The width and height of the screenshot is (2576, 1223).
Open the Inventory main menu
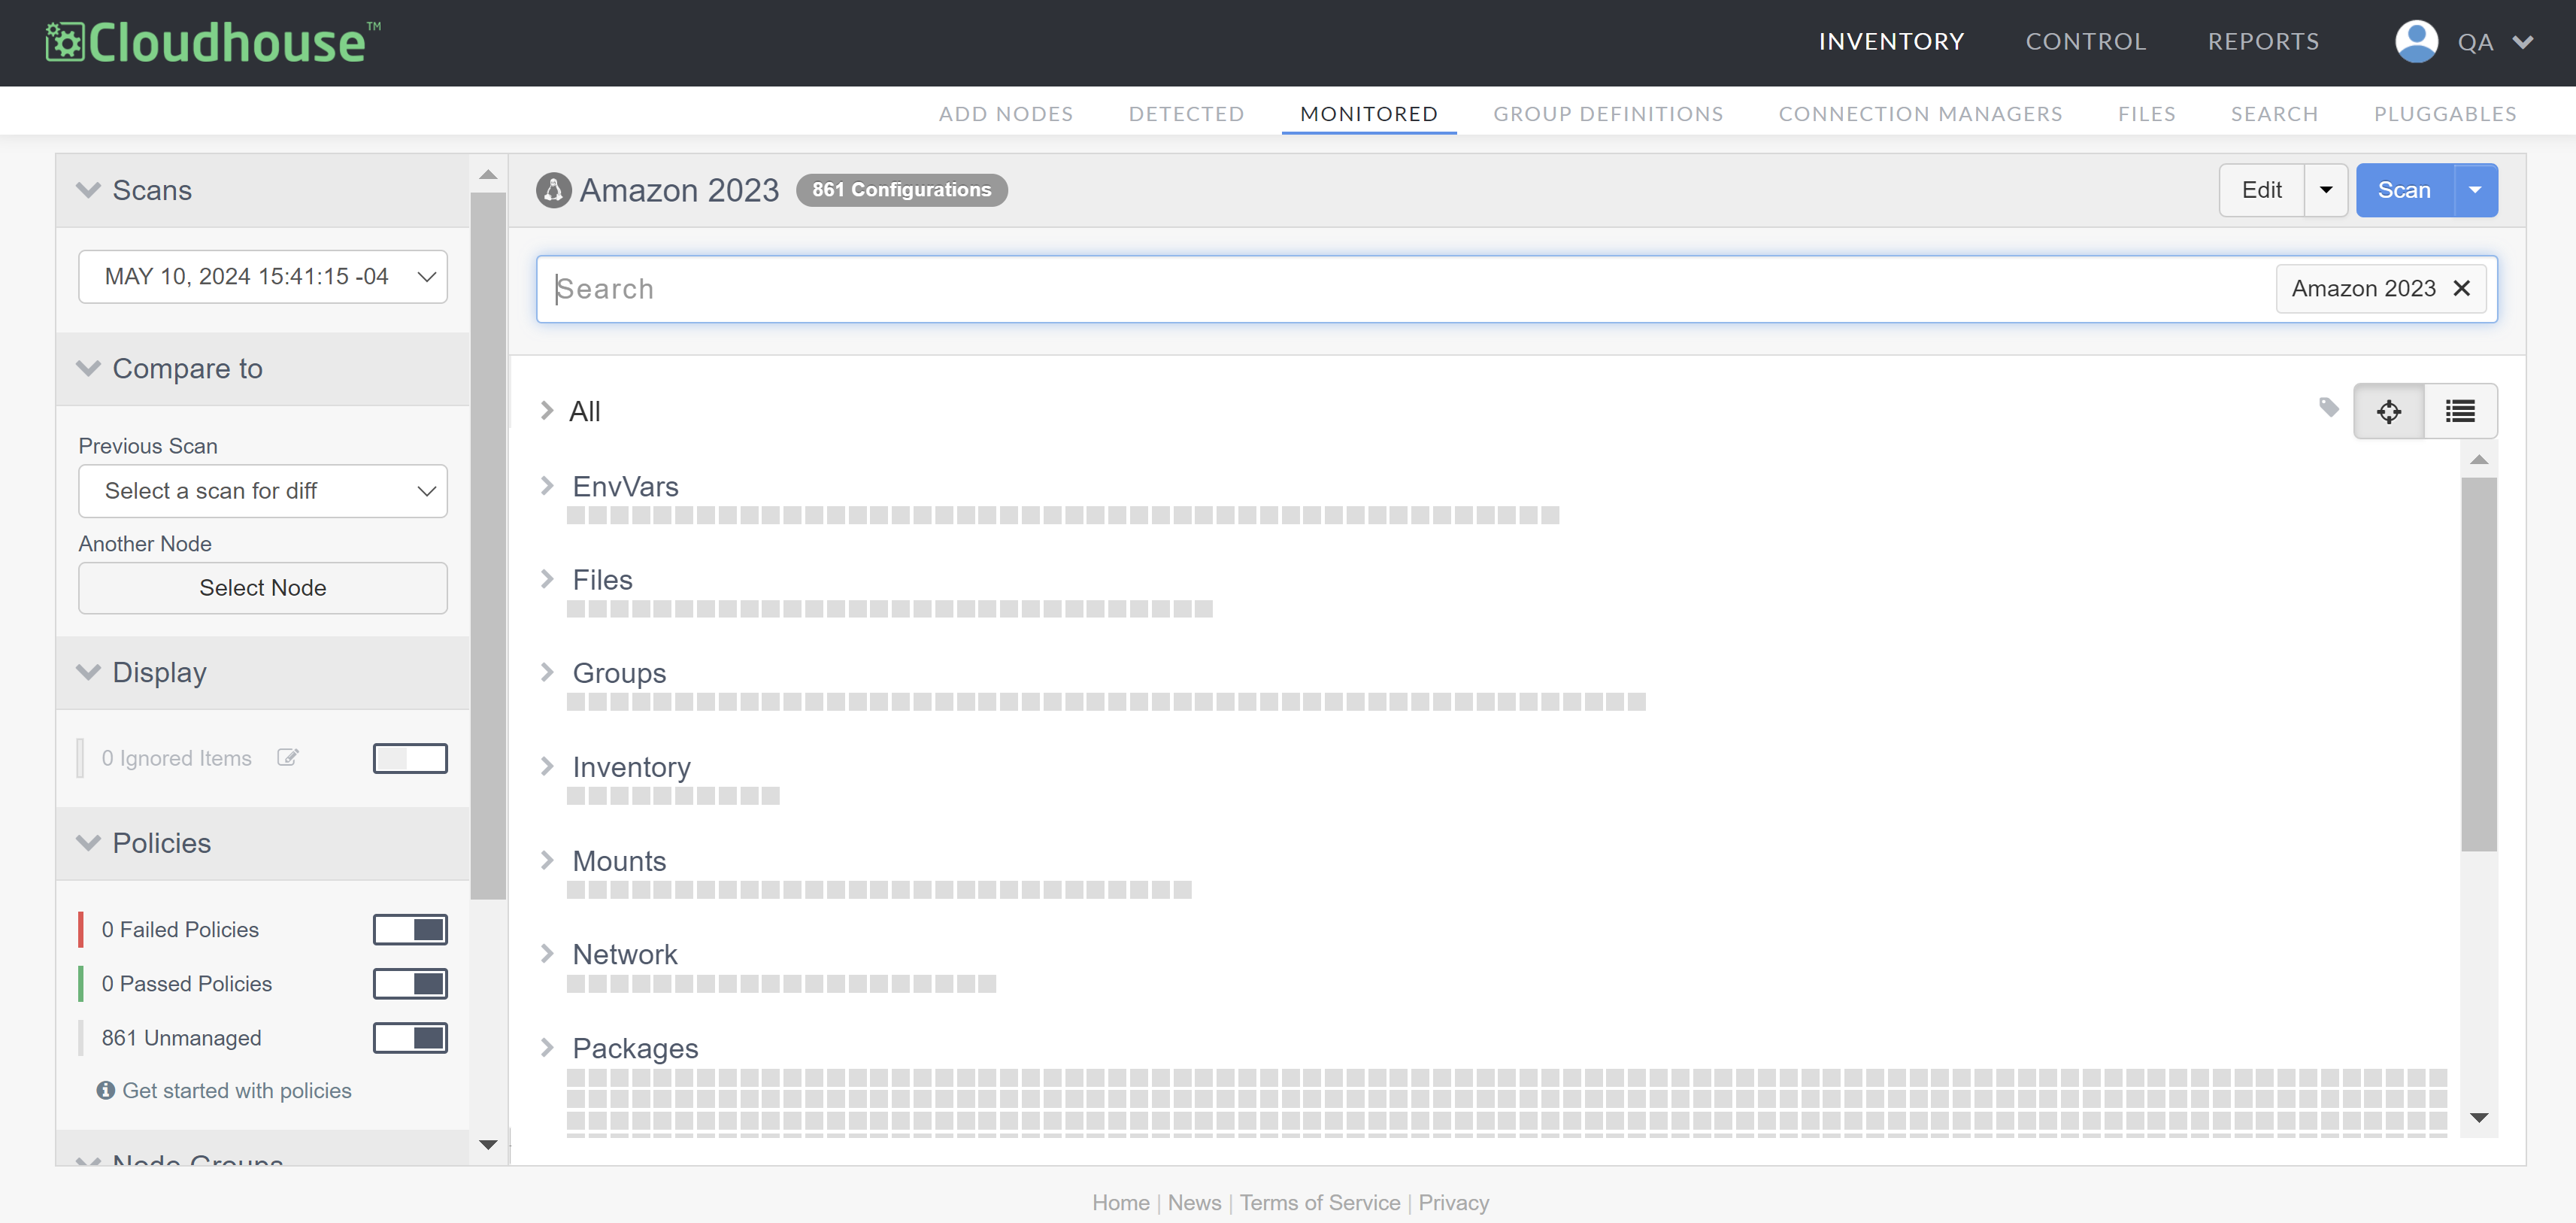pos(1891,42)
